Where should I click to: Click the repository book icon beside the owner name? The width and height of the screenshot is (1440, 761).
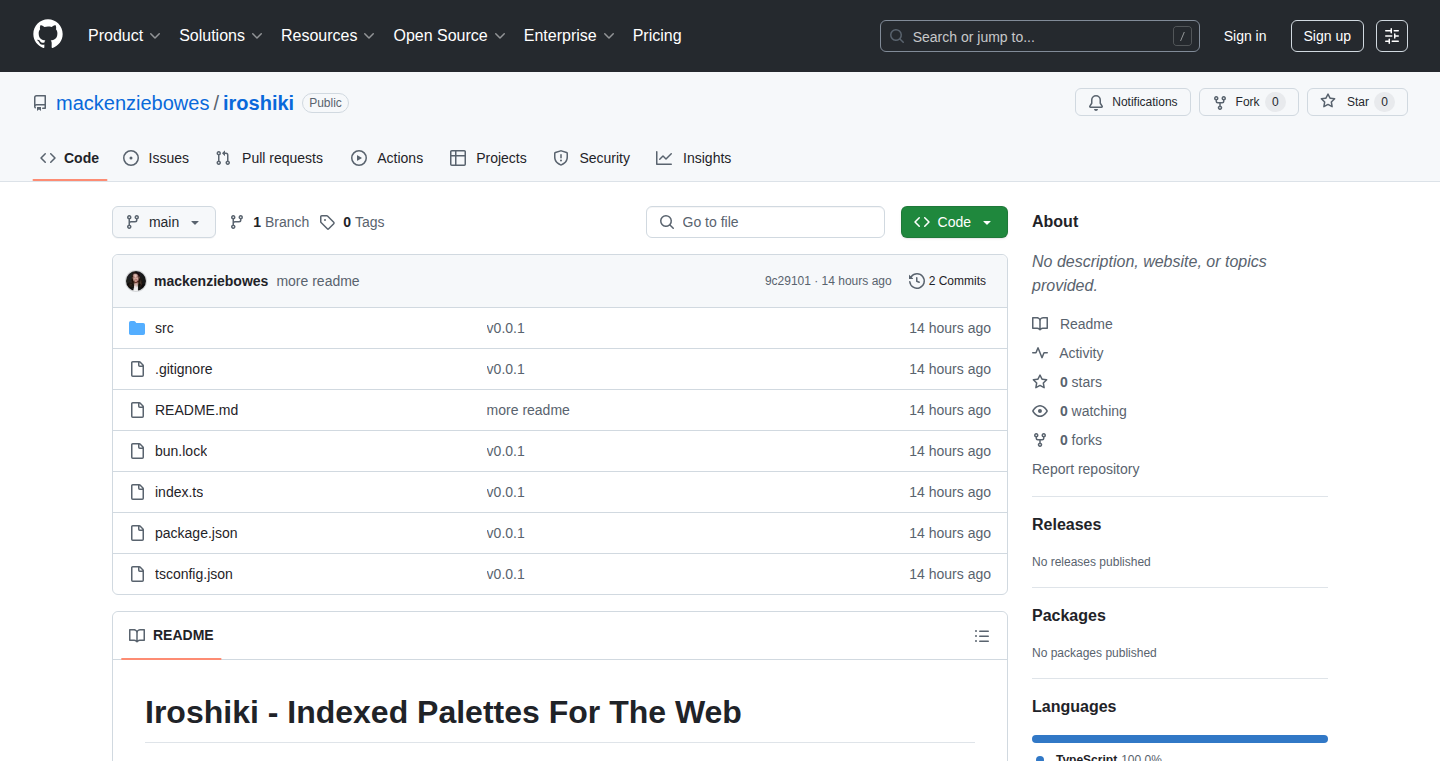[40, 103]
